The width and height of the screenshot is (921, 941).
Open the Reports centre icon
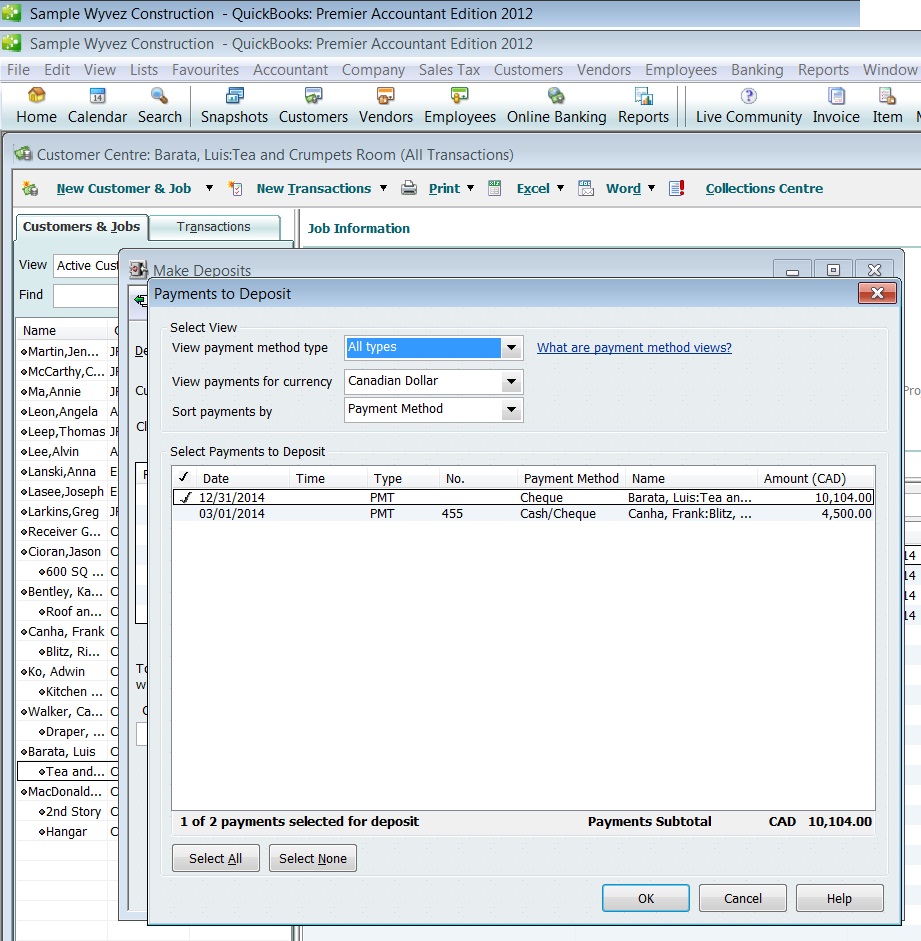click(x=643, y=105)
